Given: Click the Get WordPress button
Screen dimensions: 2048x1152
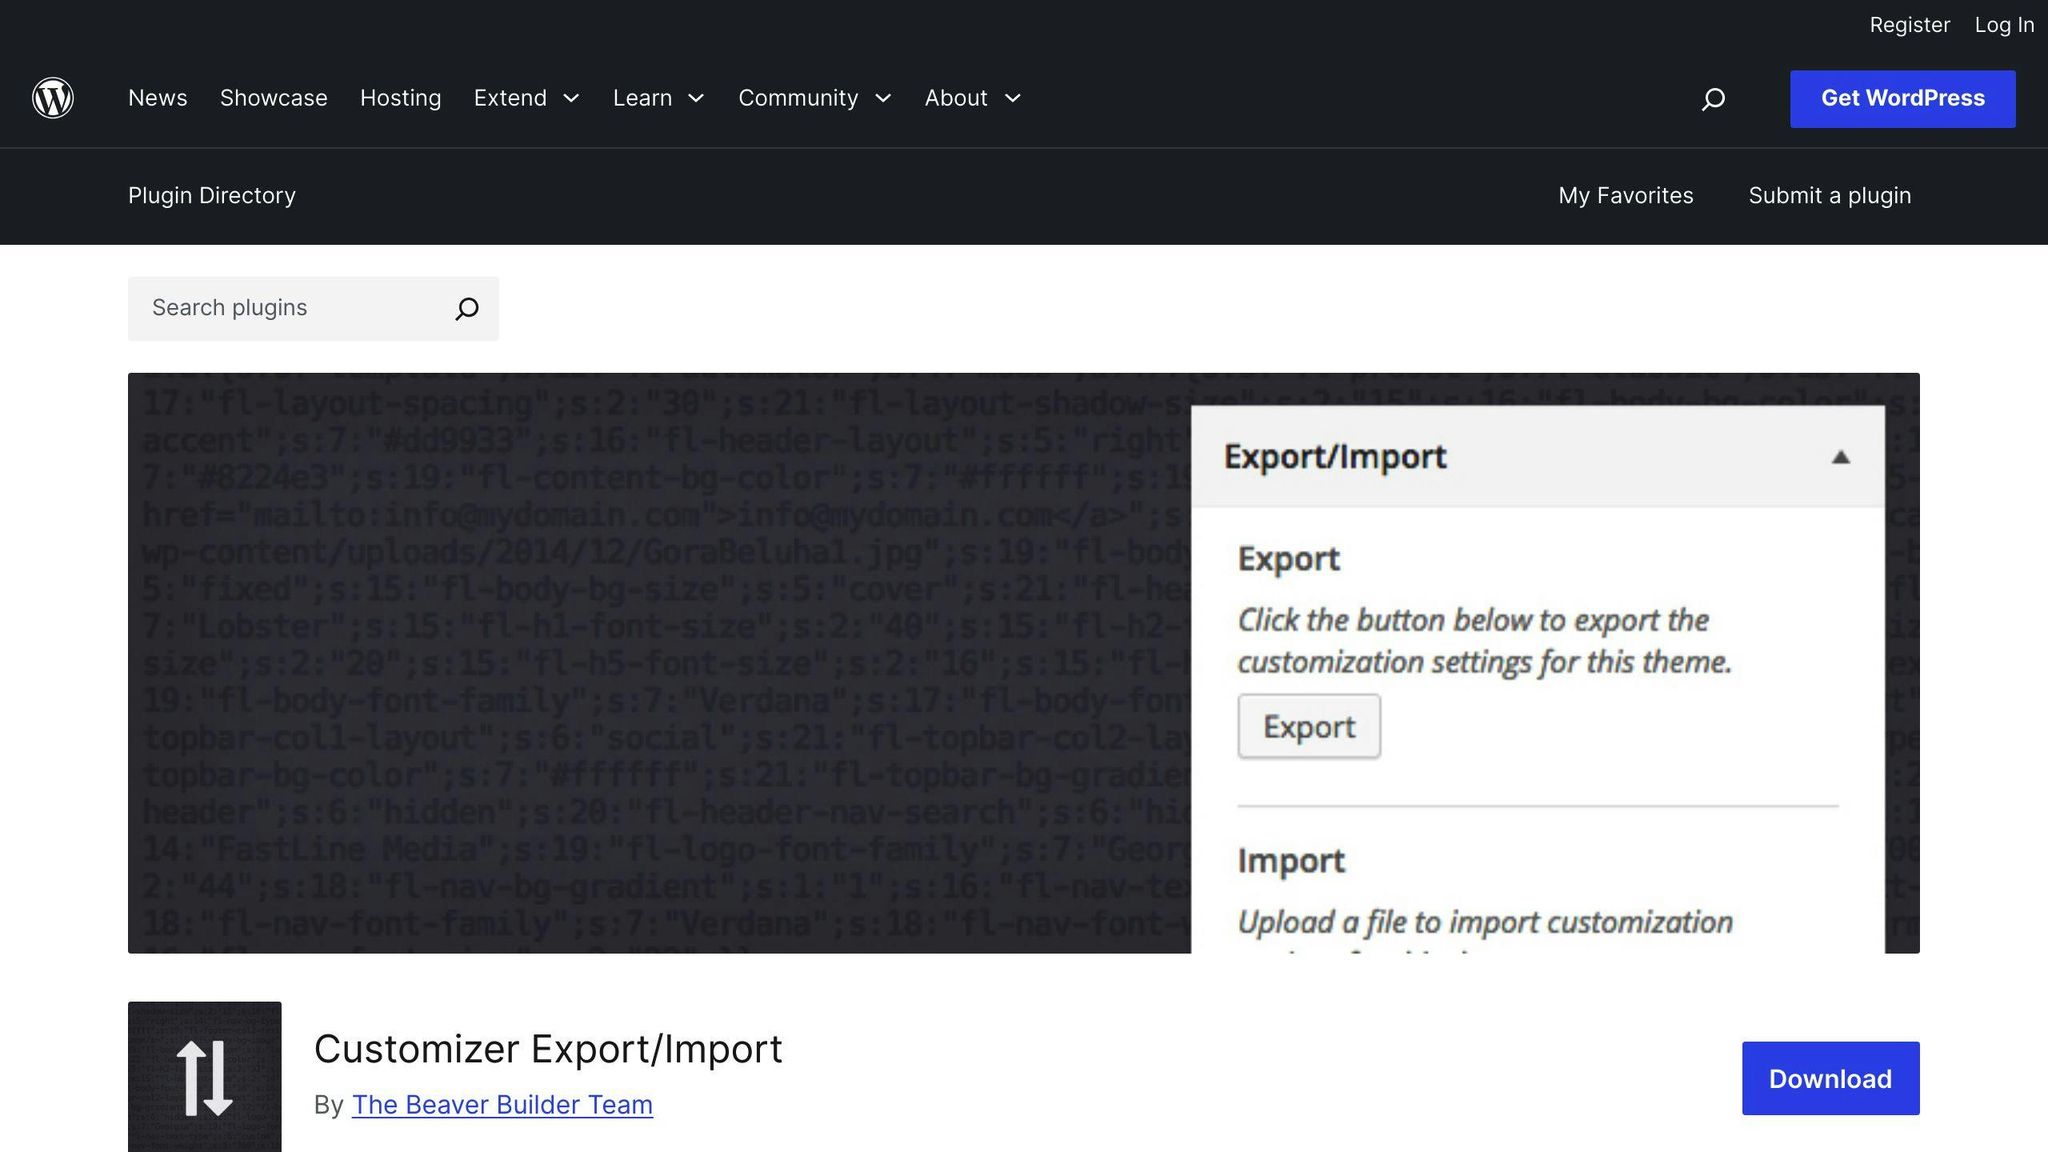Looking at the screenshot, I should [x=1903, y=99].
